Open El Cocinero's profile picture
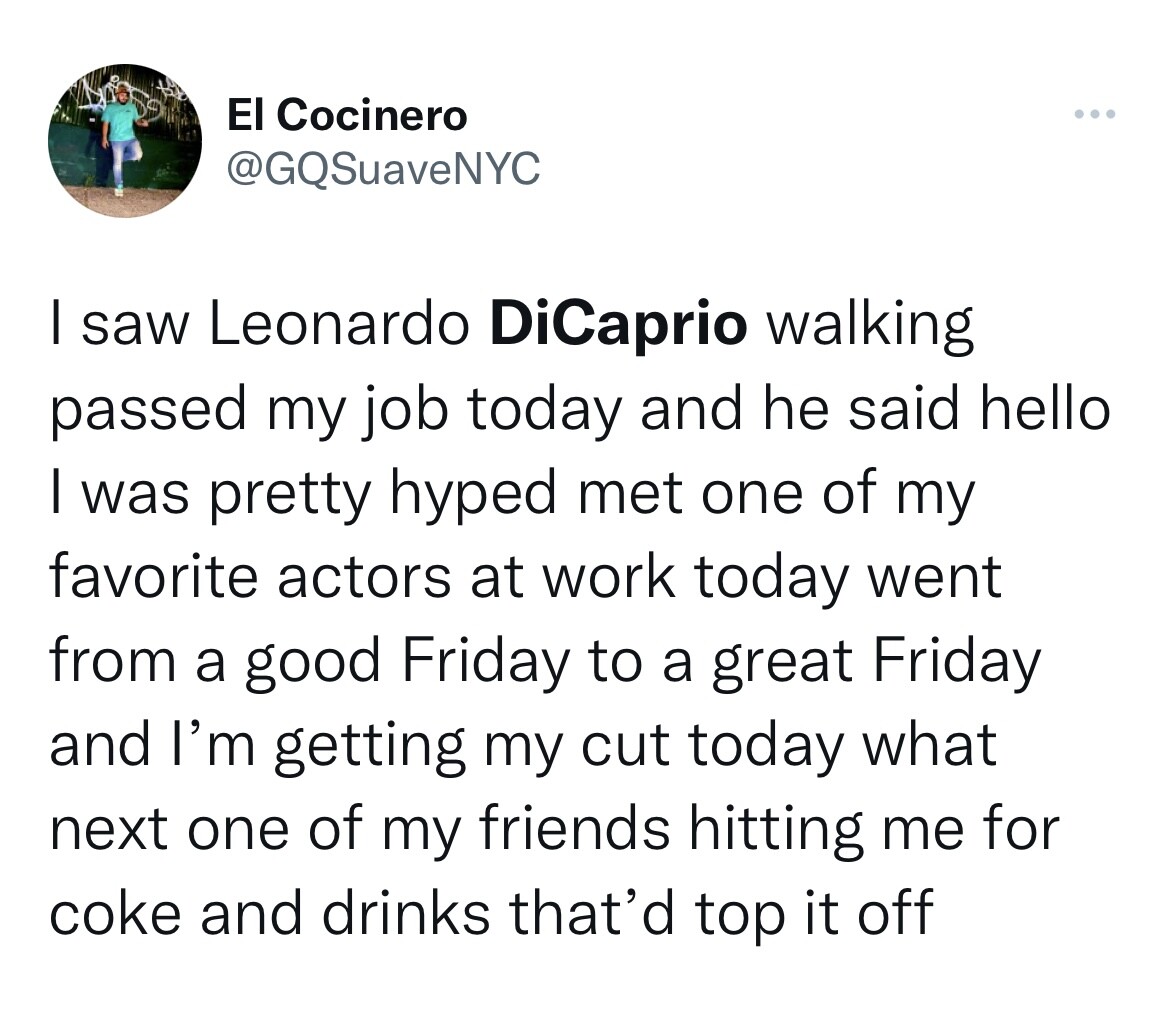1170x1014 pixels. [125, 141]
